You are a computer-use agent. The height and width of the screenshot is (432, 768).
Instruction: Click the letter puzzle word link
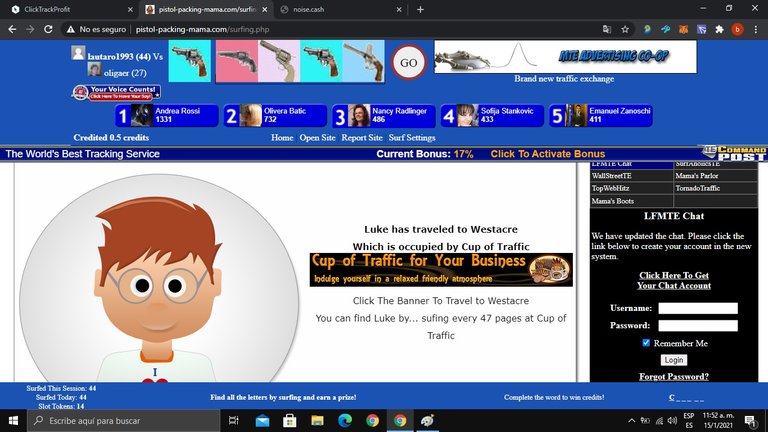tap(686, 397)
